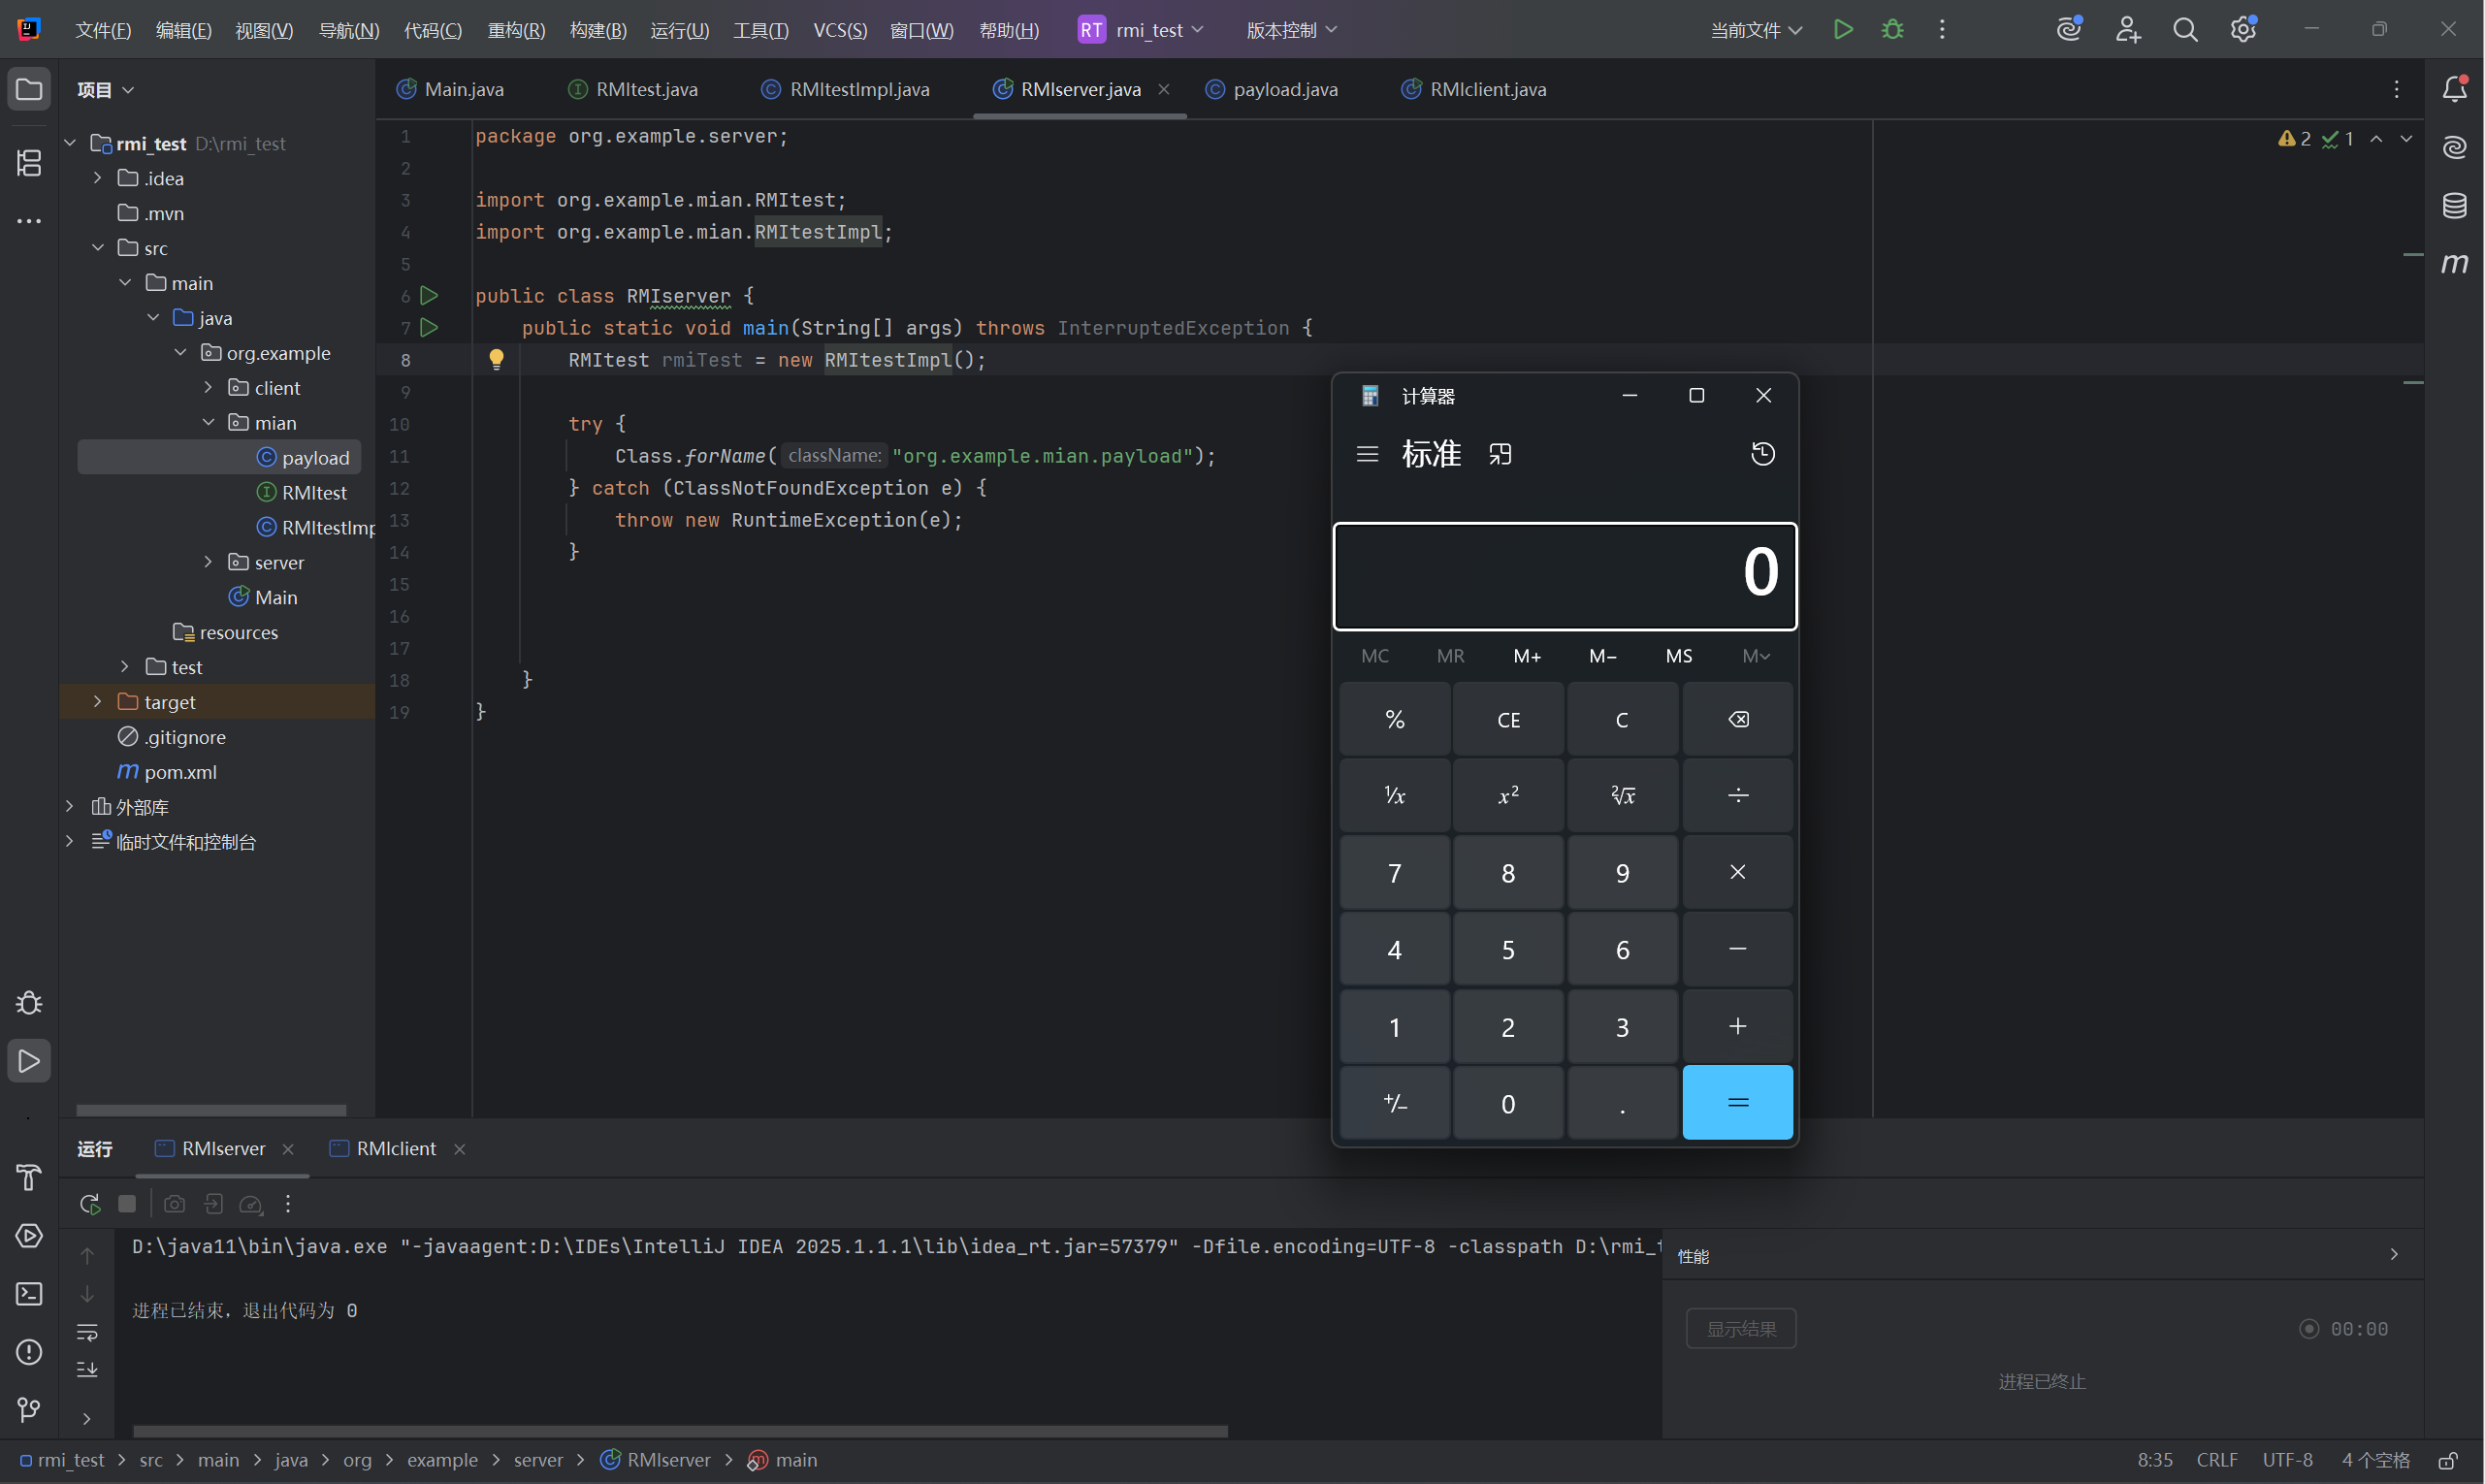Open the Project tool window icon

(29, 89)
